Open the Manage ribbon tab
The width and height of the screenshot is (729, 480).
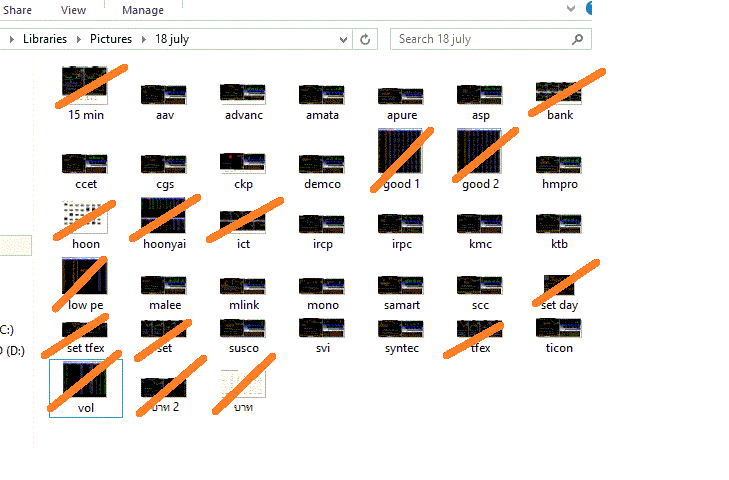coord(143,10)
